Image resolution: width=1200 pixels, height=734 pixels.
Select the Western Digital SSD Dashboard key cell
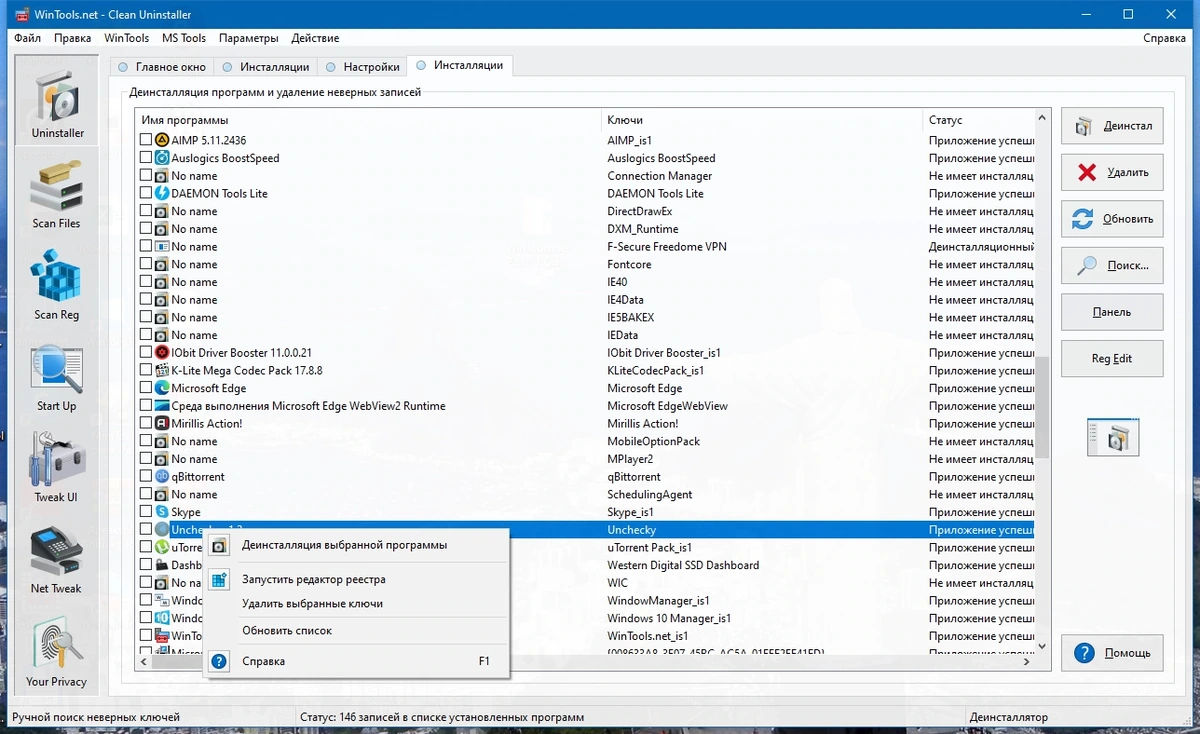tap(683, 565)
